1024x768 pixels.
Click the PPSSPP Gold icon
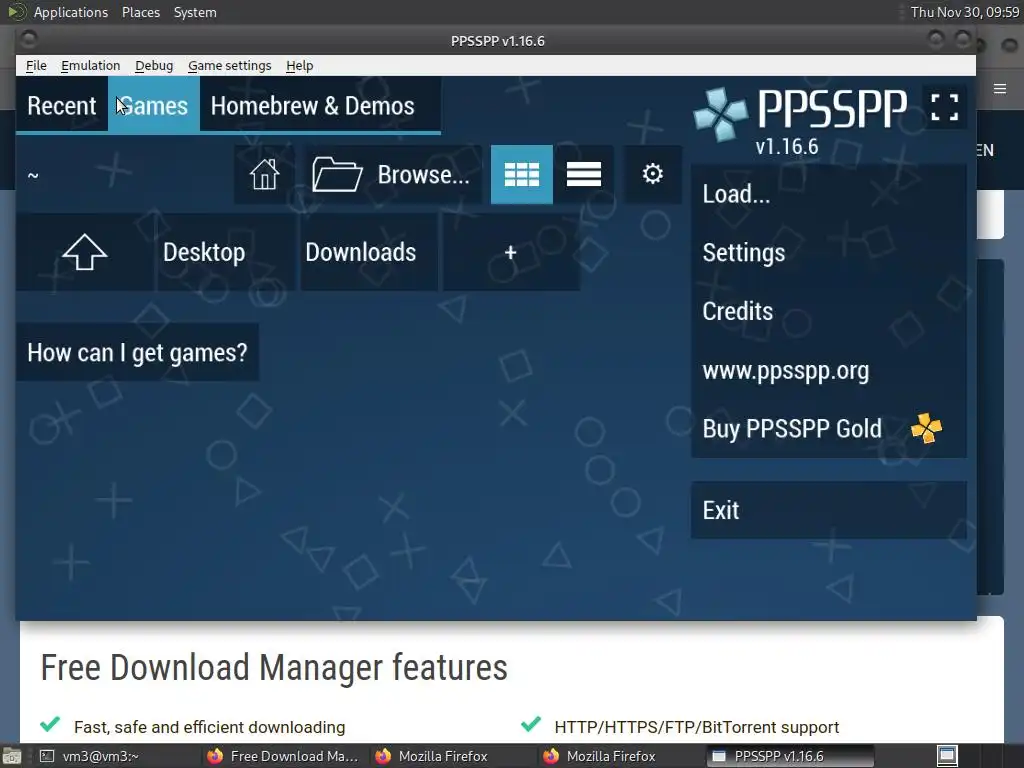pos(927,428)
